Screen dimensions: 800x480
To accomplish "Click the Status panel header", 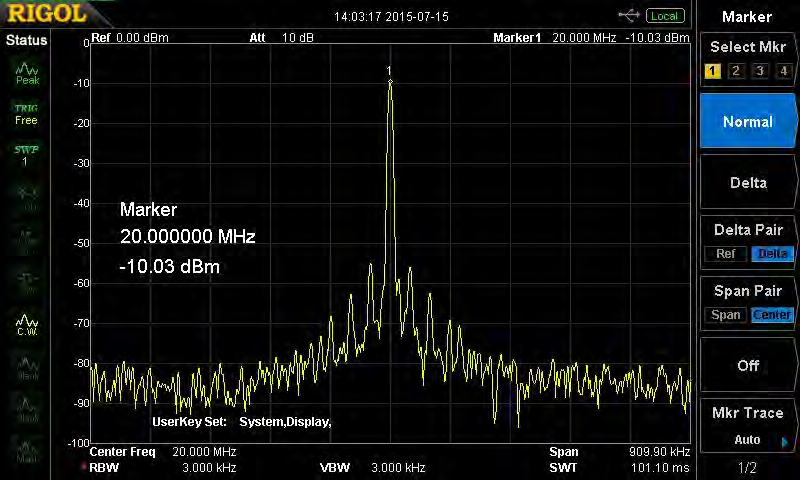I will (26, 40).
